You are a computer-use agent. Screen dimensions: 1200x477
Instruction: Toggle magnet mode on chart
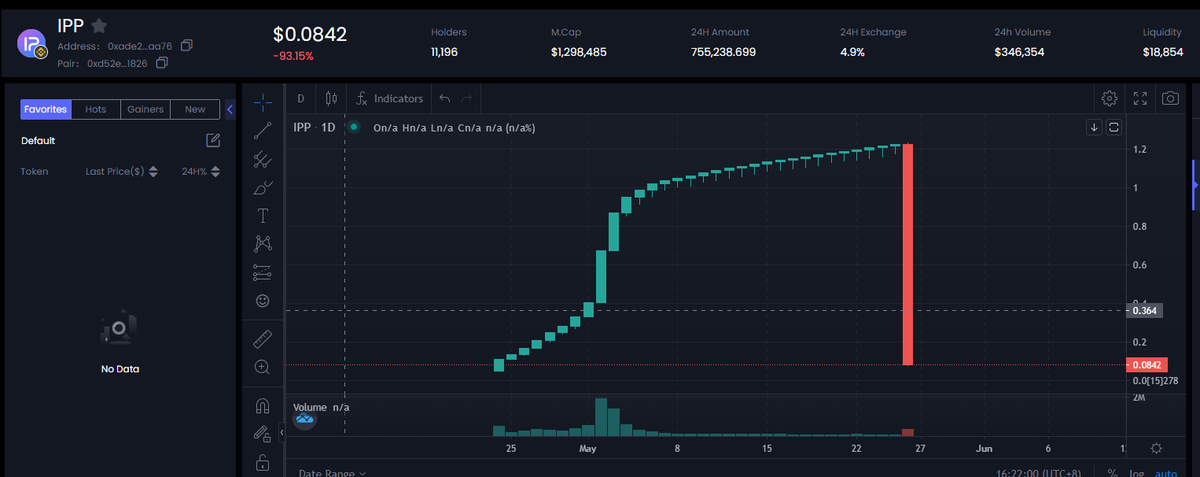(x=262, y=405)
